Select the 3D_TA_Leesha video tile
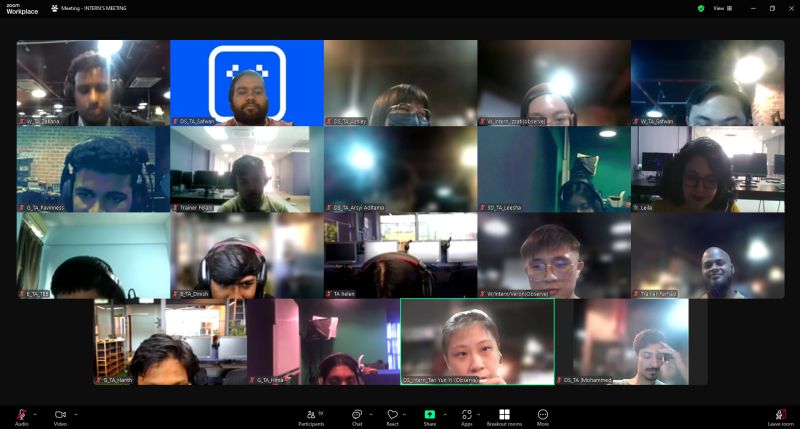This screenshot has height=429, width=800. (x=554, y=169)
